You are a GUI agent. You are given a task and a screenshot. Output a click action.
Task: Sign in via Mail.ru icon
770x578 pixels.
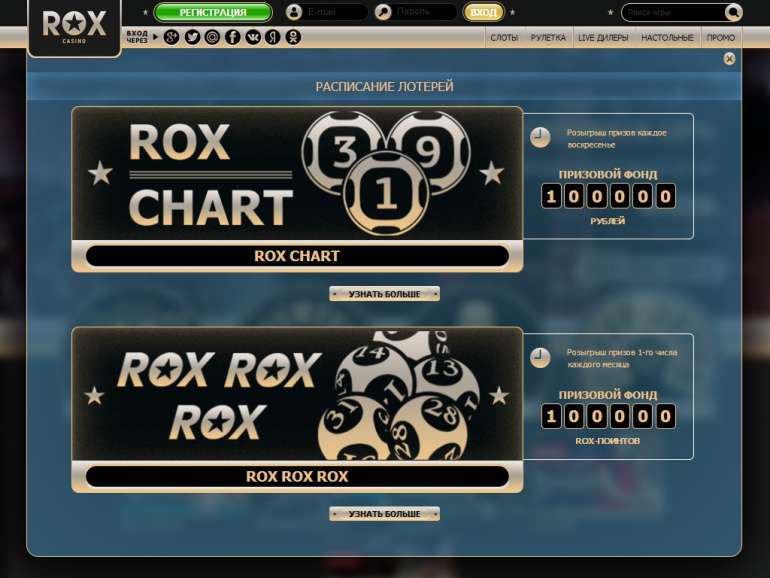click(x=212, y=37)
